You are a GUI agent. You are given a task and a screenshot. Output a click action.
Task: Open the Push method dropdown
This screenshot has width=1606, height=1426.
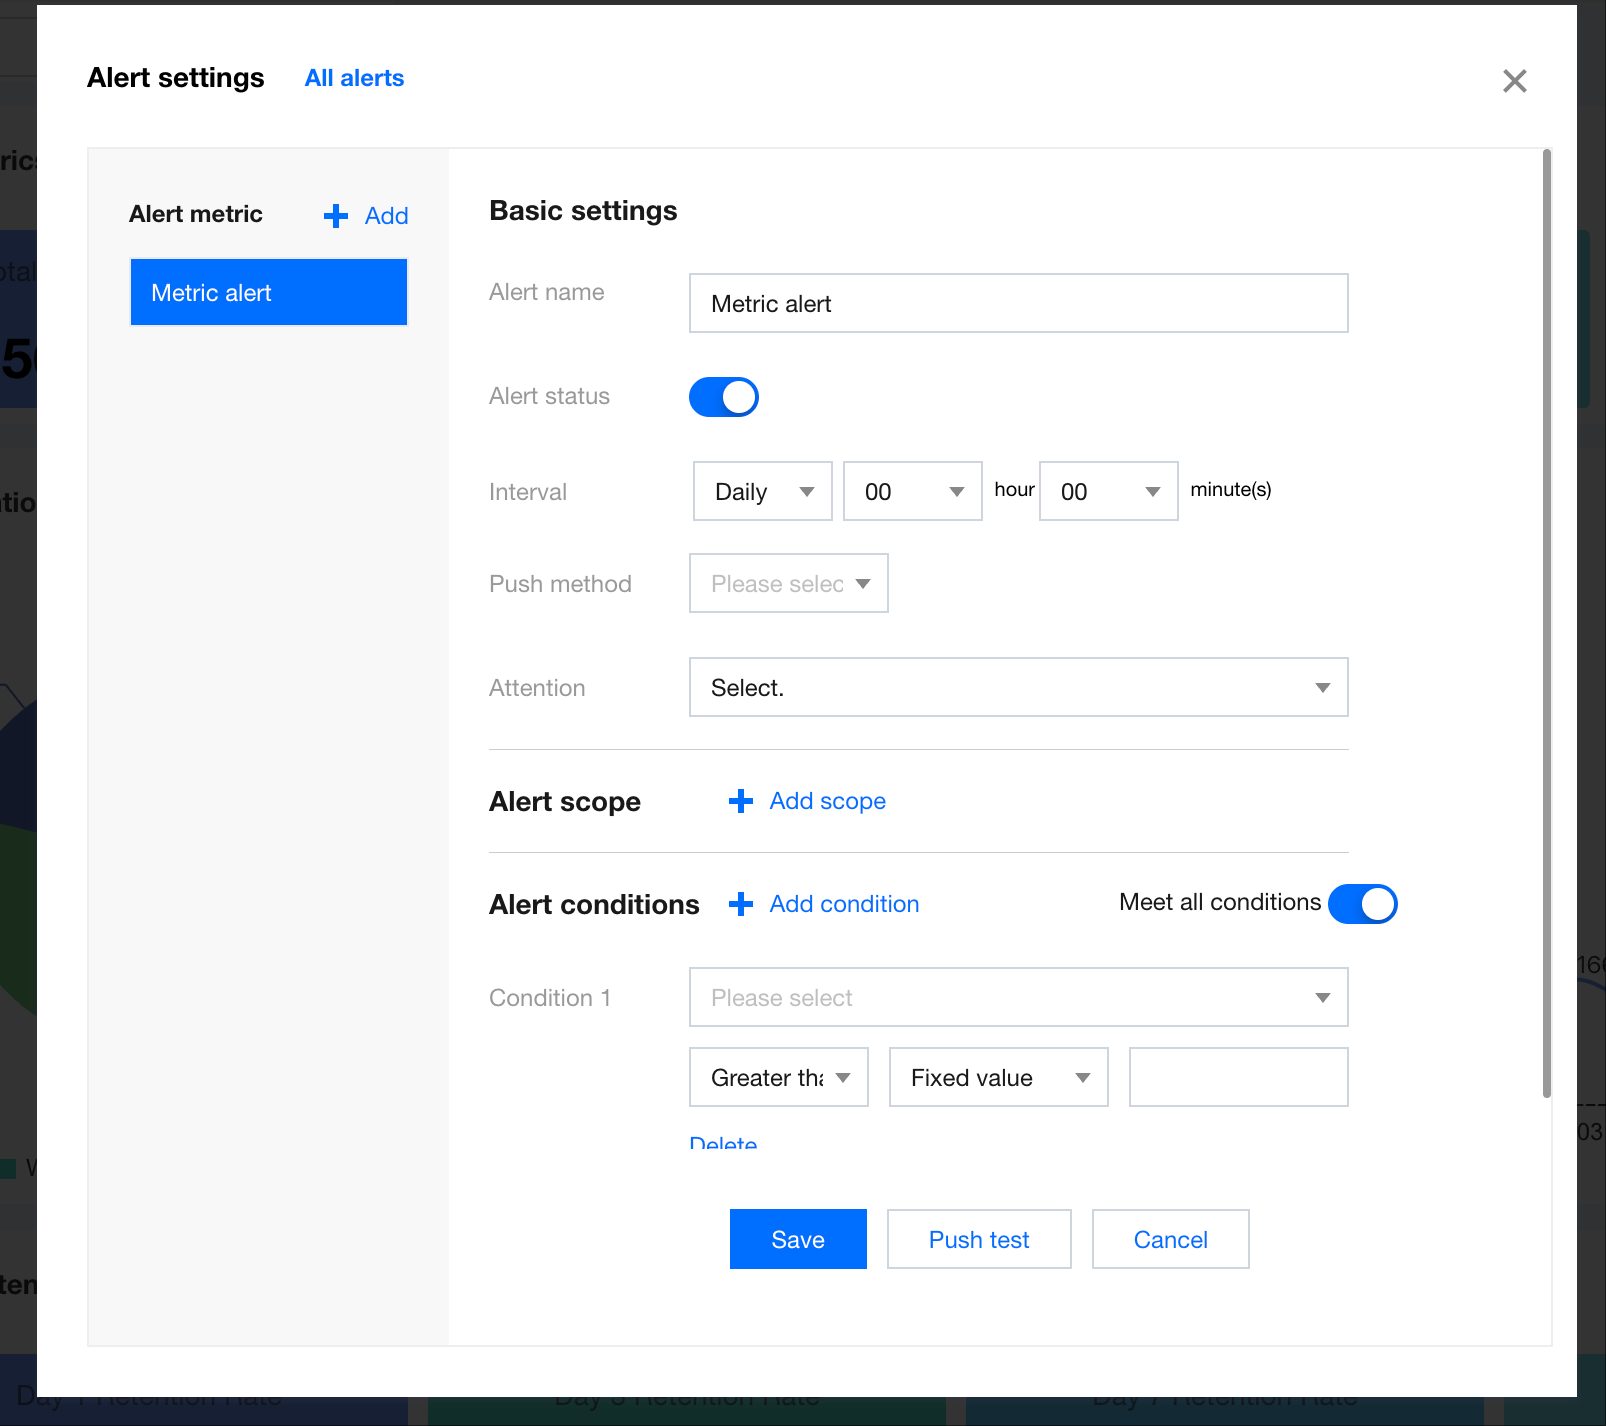point(788,583)
